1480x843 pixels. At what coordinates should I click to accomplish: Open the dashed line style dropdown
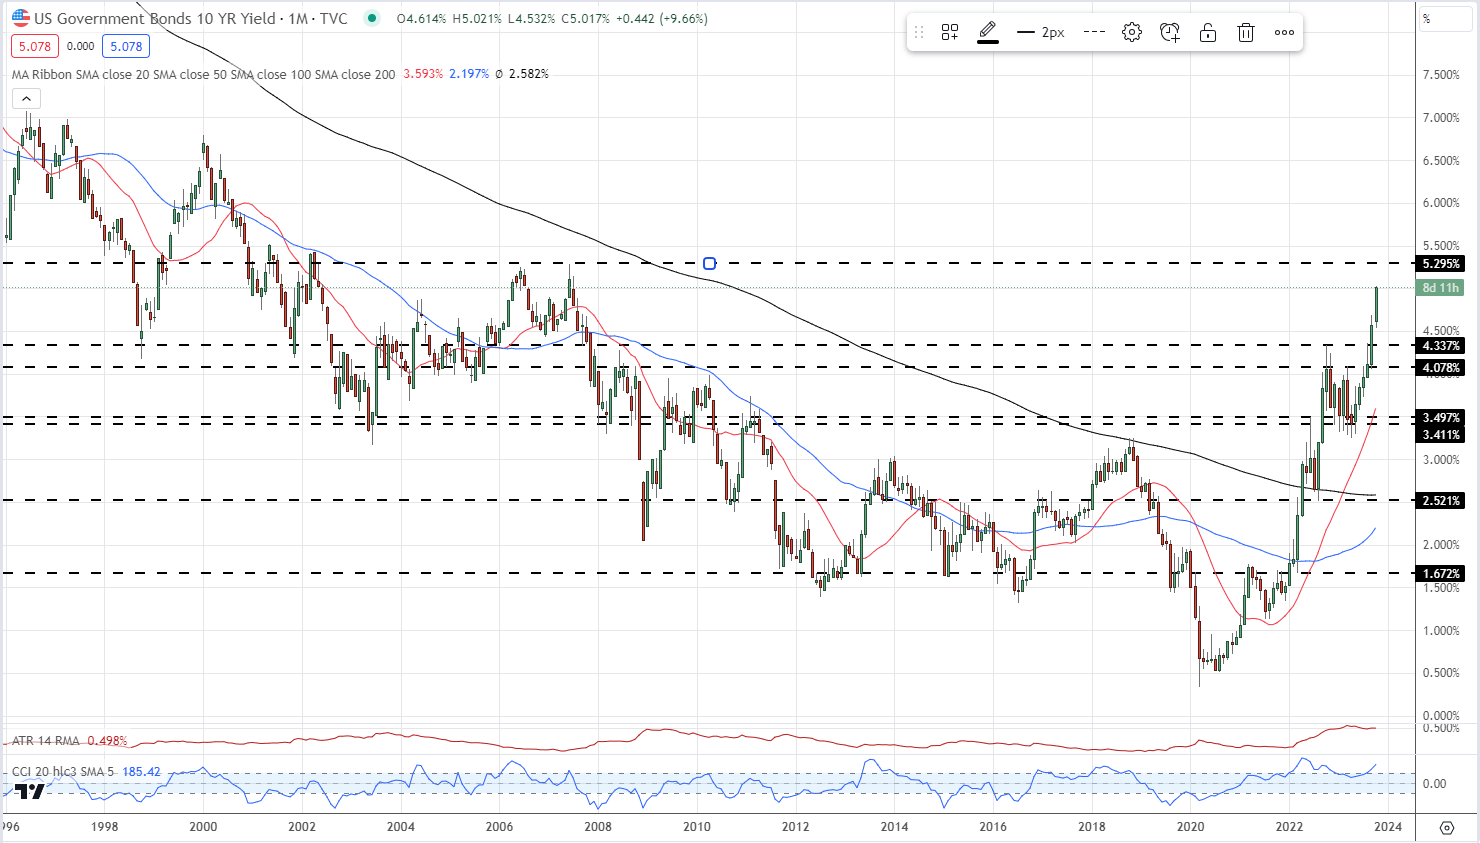[x=1094, y=33]
